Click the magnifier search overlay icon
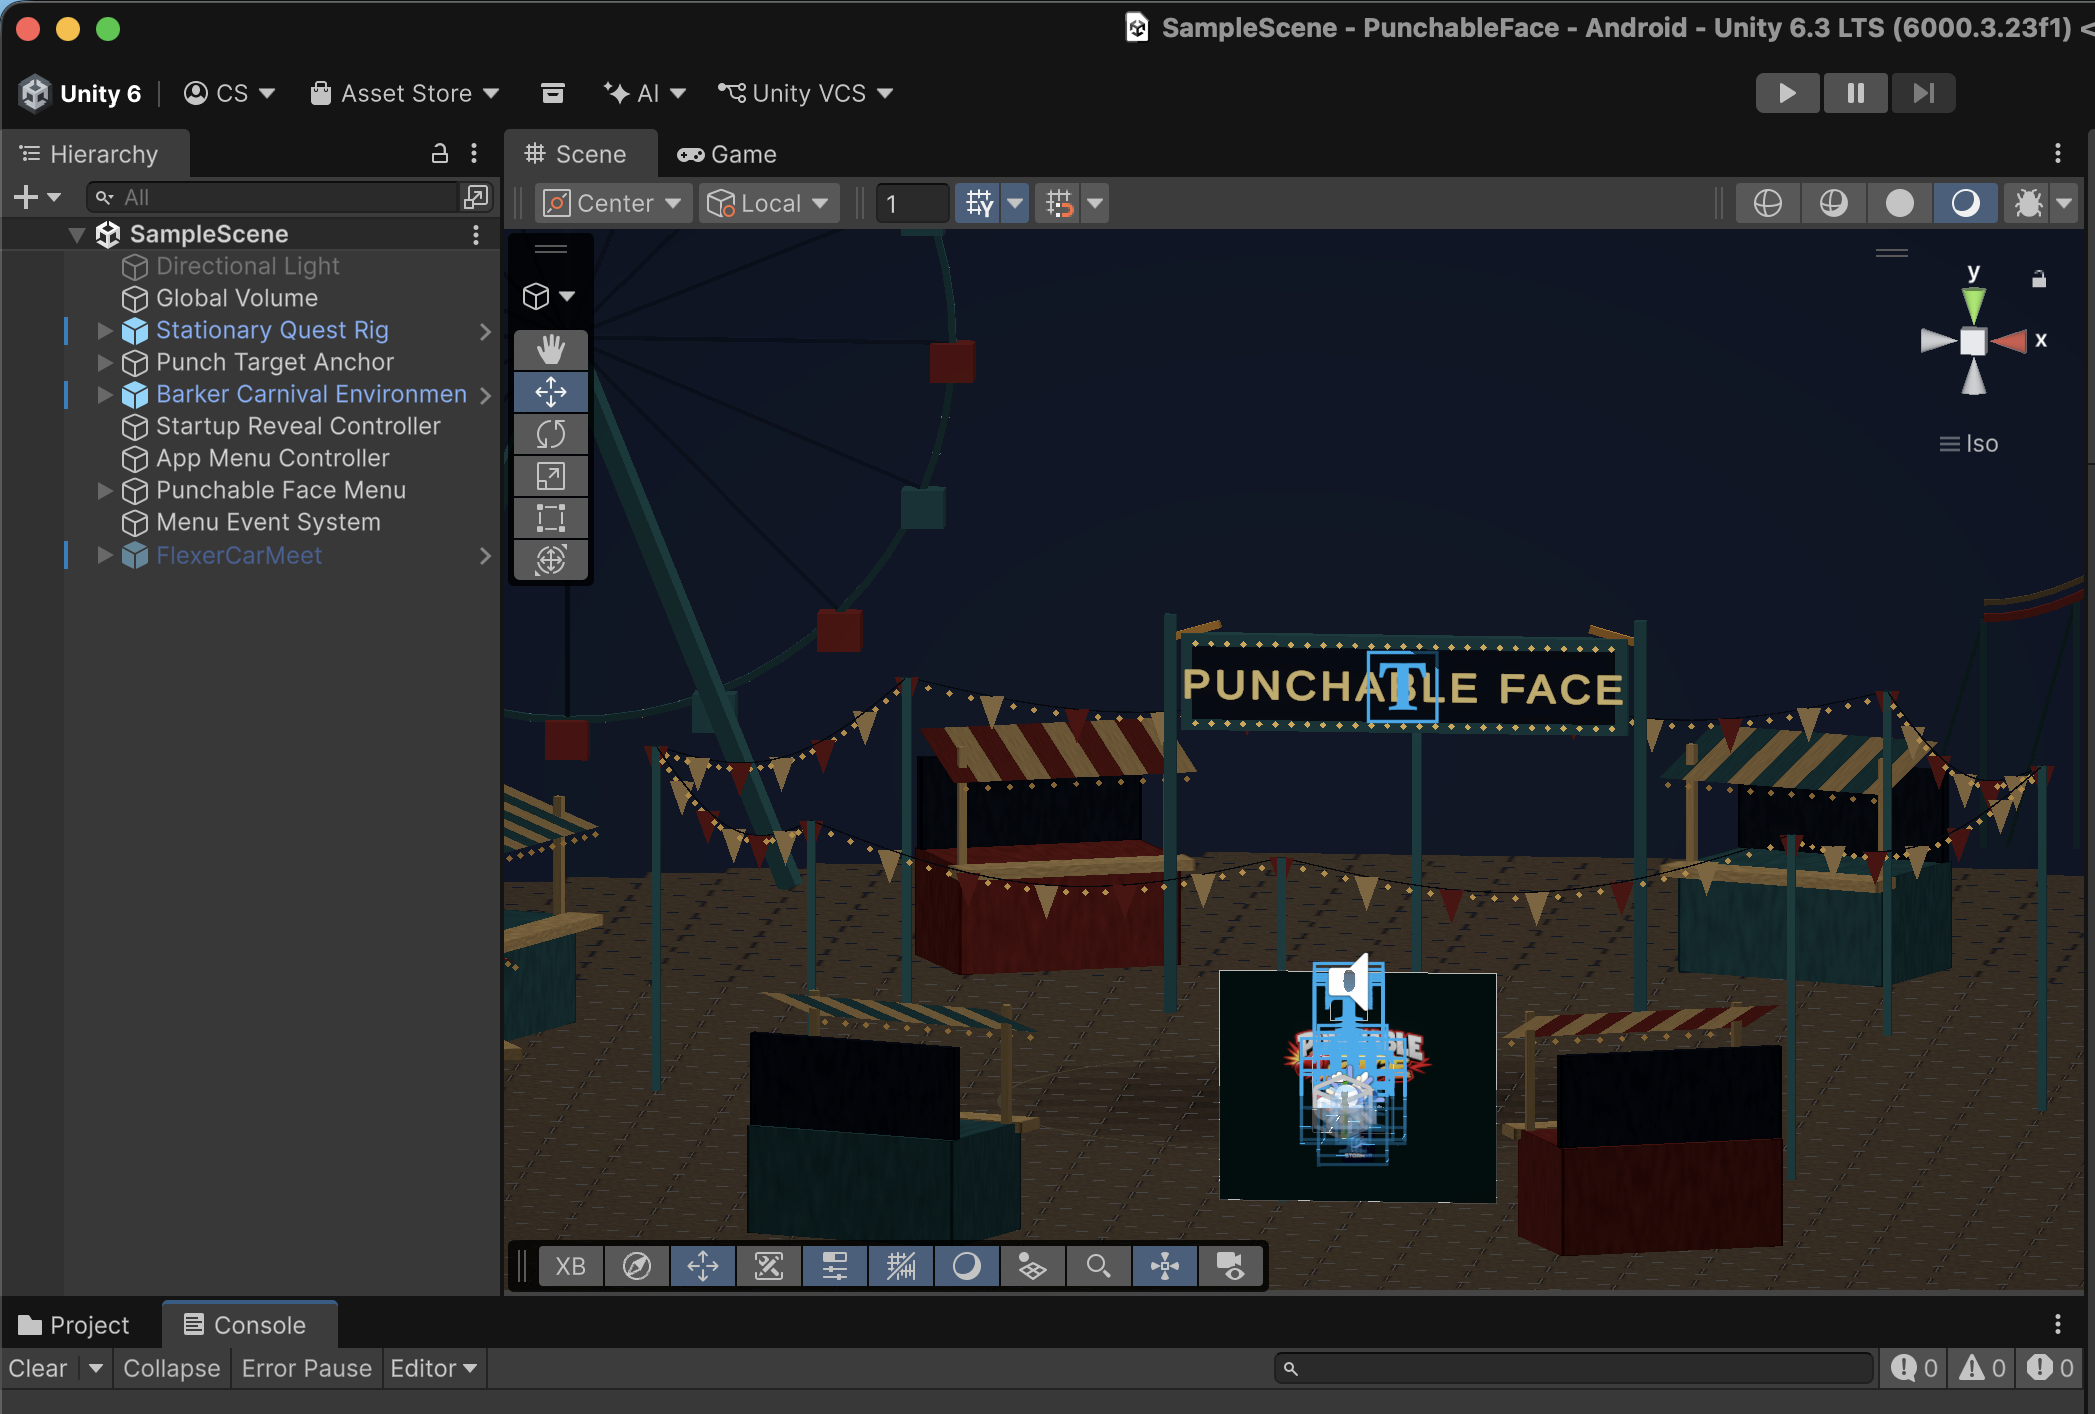 point(1099,1266)
